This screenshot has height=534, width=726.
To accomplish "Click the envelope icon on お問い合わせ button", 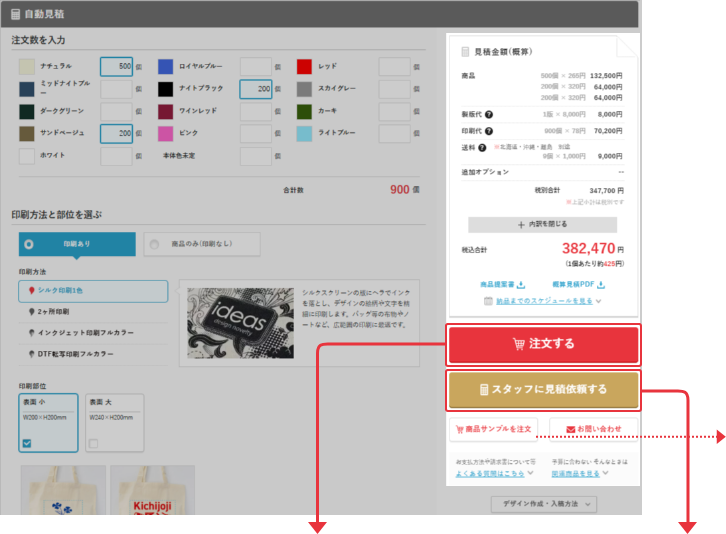I will coord(570,429).
